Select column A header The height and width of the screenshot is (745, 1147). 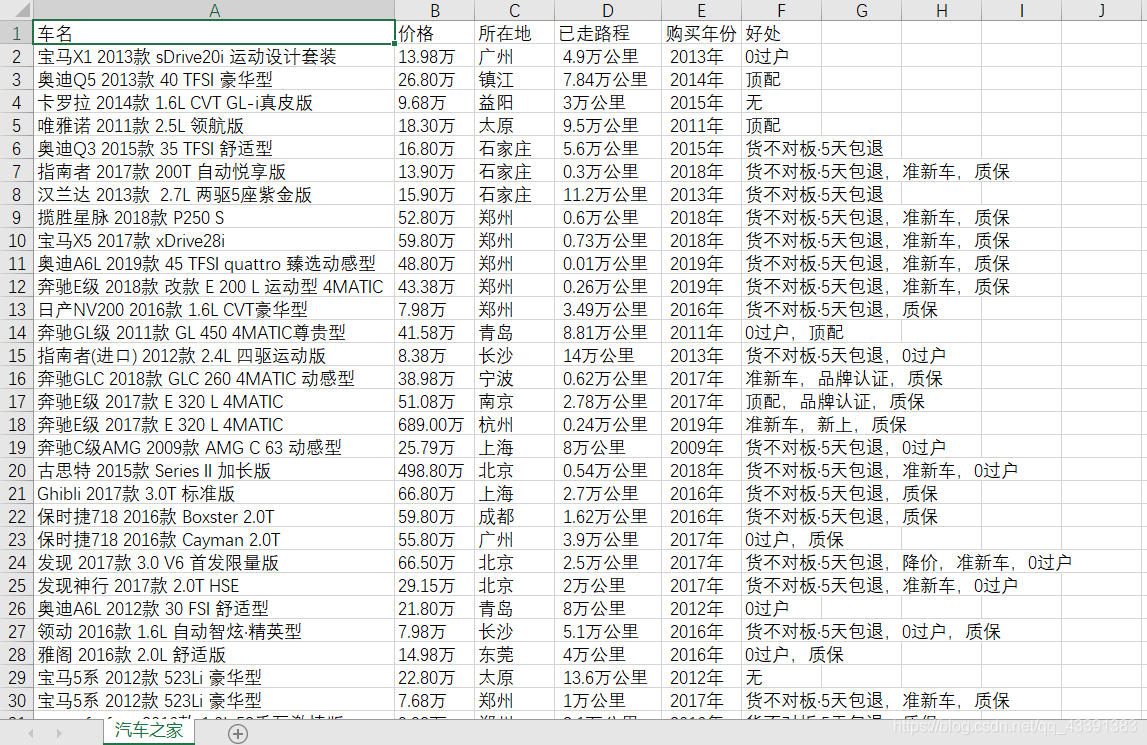tap(214, 10)
